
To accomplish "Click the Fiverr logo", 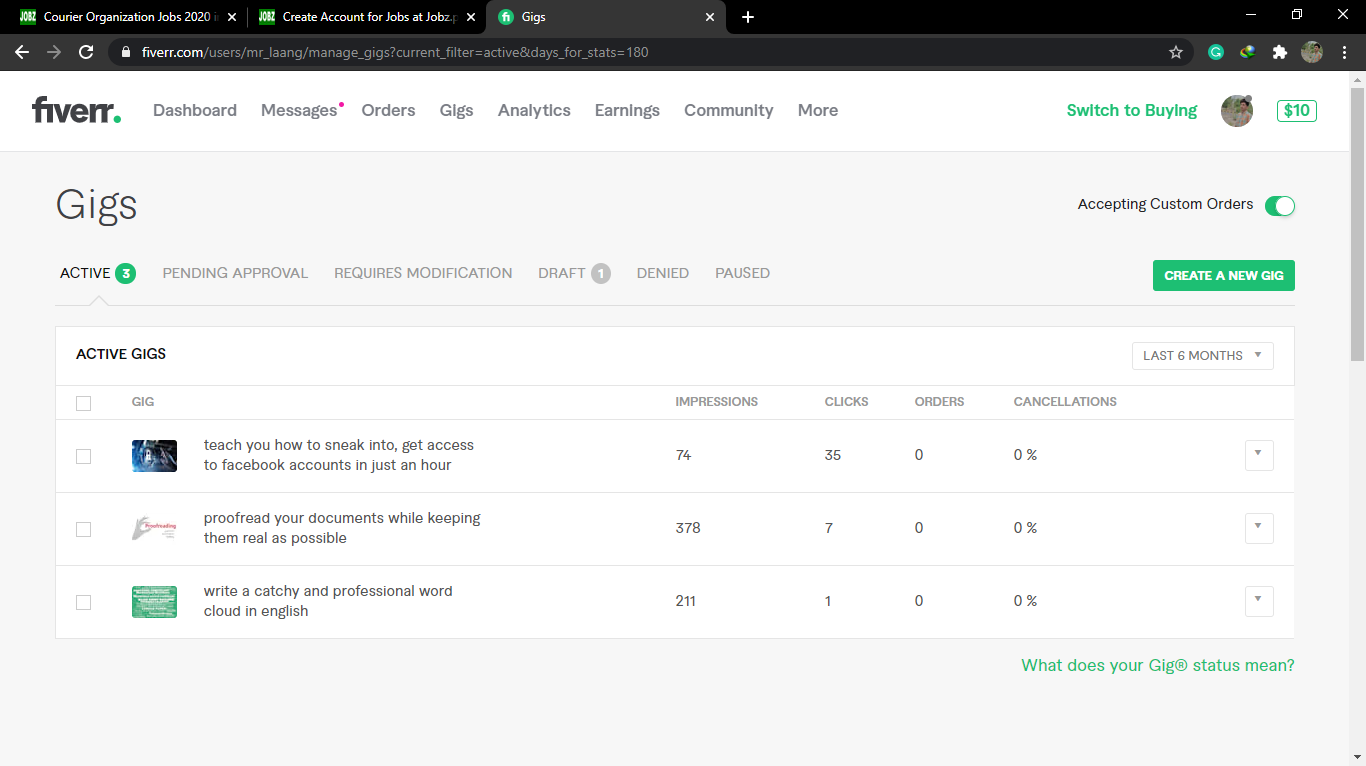I will coord(76,110).
